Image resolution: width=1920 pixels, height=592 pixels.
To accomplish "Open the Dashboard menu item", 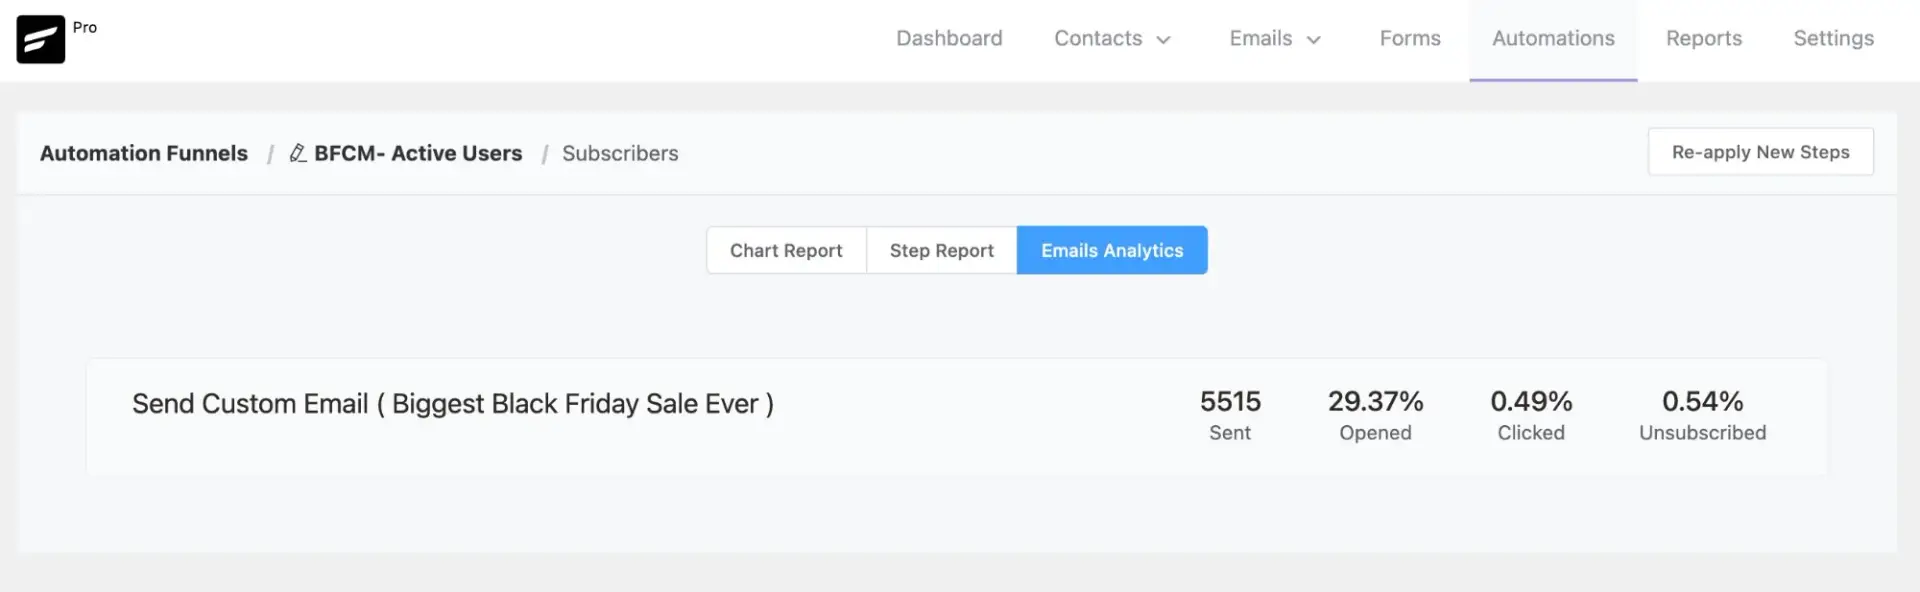I will pos(949,38).
